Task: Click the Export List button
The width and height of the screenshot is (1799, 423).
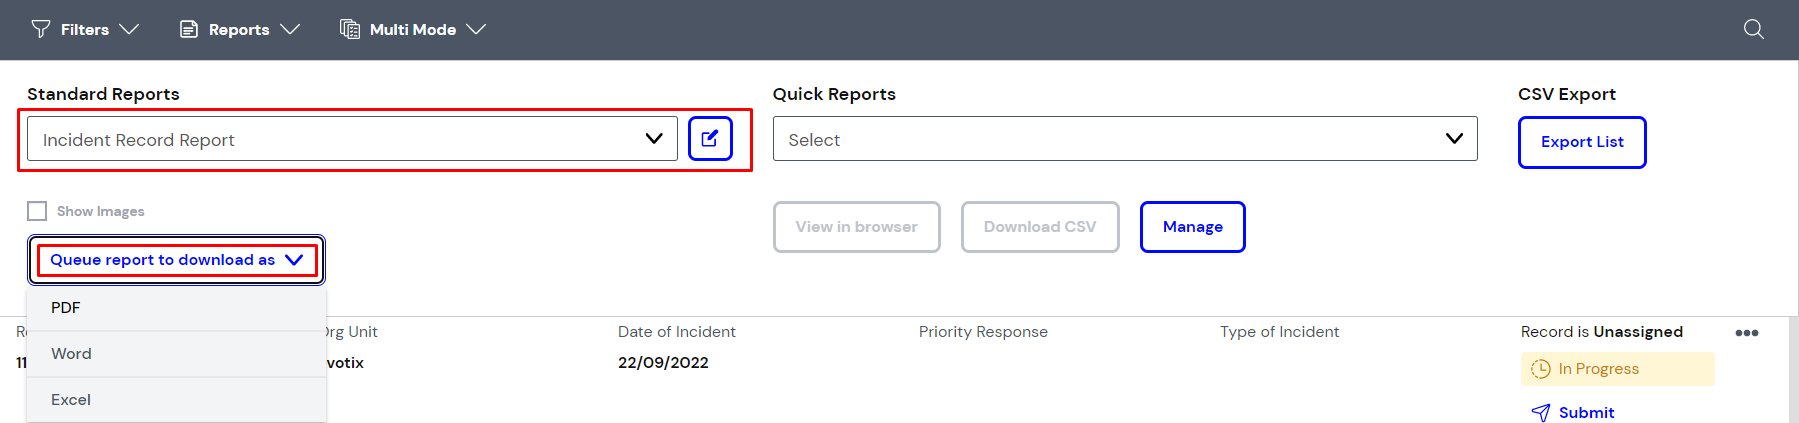Action: tap(1581, 142)
